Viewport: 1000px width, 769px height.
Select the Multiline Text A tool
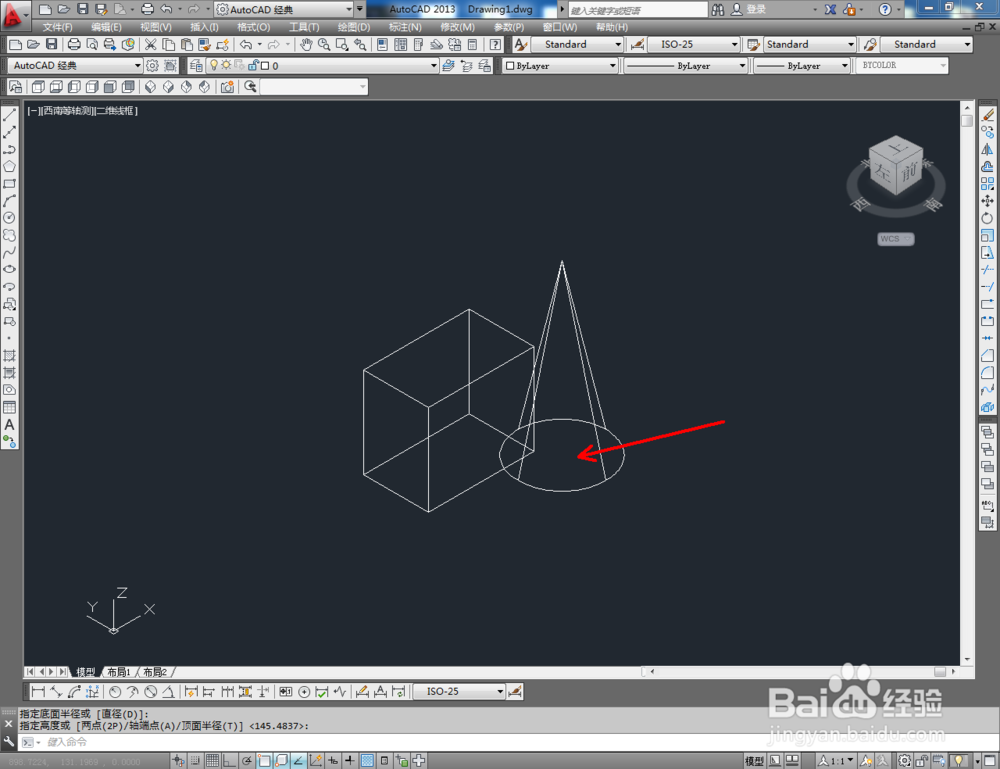[x=10, y=425]
